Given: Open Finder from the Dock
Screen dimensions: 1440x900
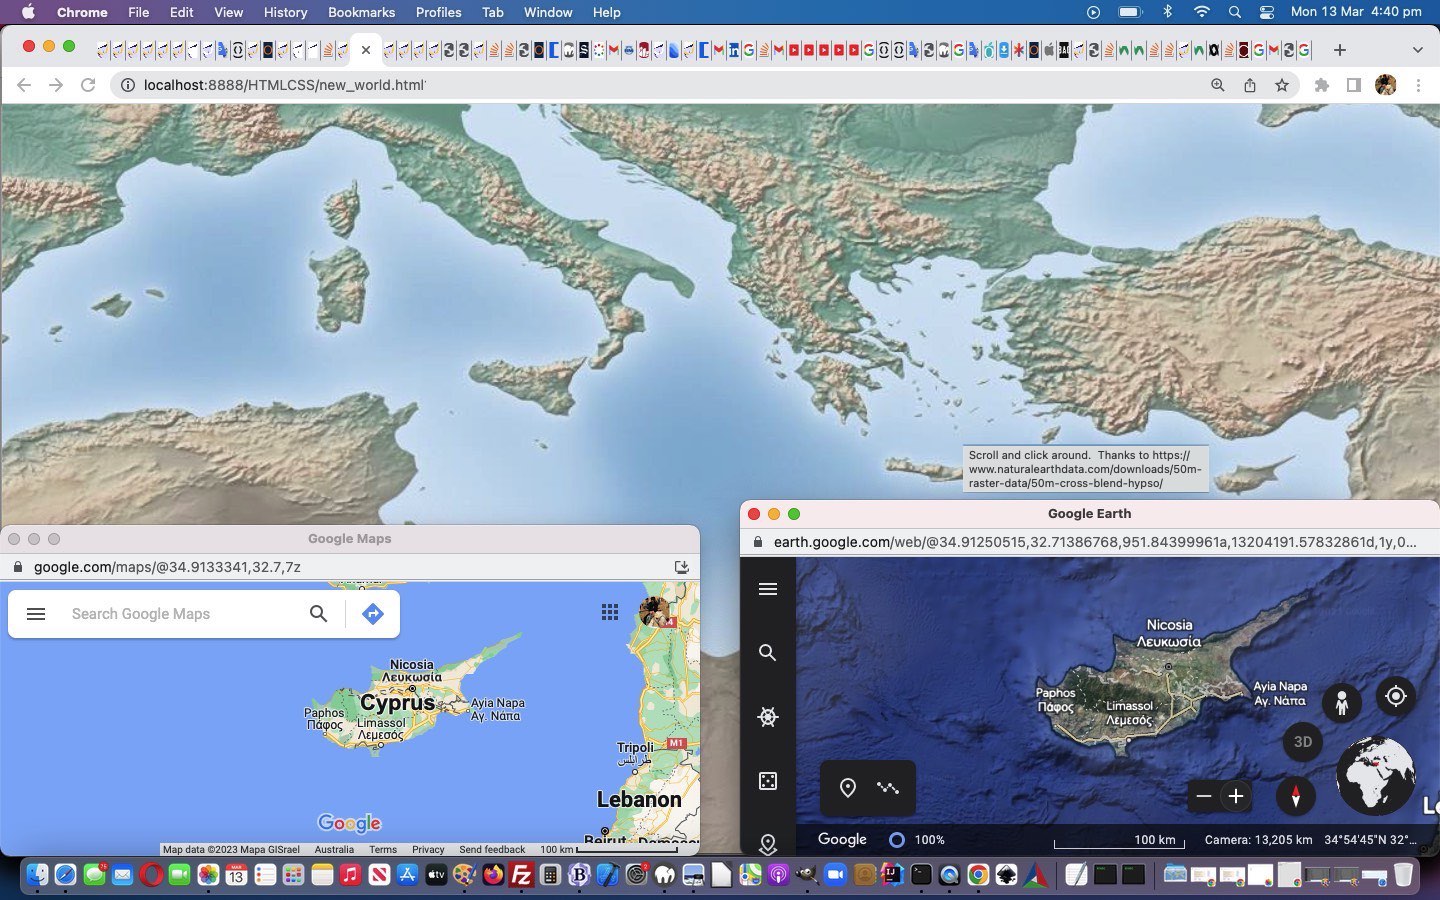Looking at the screenshot, I should [x=37, y=875].
